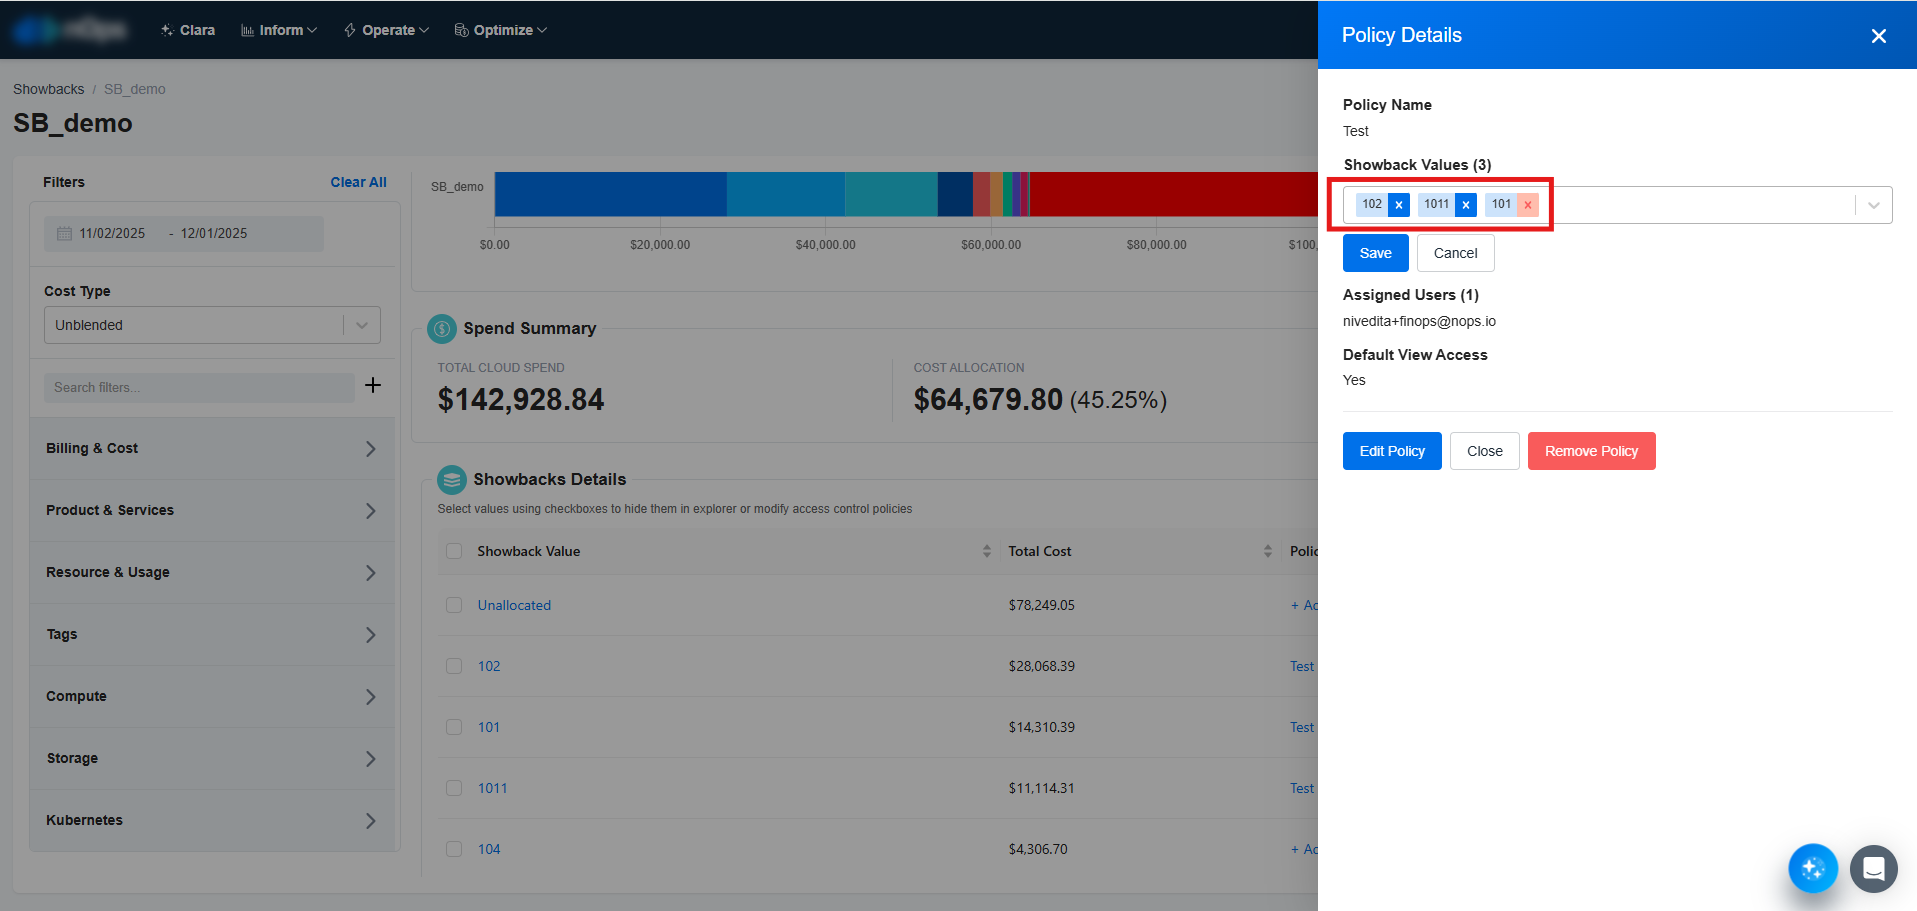Open the chat support bubble icon
This screenshot has width=1917, height=911.
tap(1873, 868)
